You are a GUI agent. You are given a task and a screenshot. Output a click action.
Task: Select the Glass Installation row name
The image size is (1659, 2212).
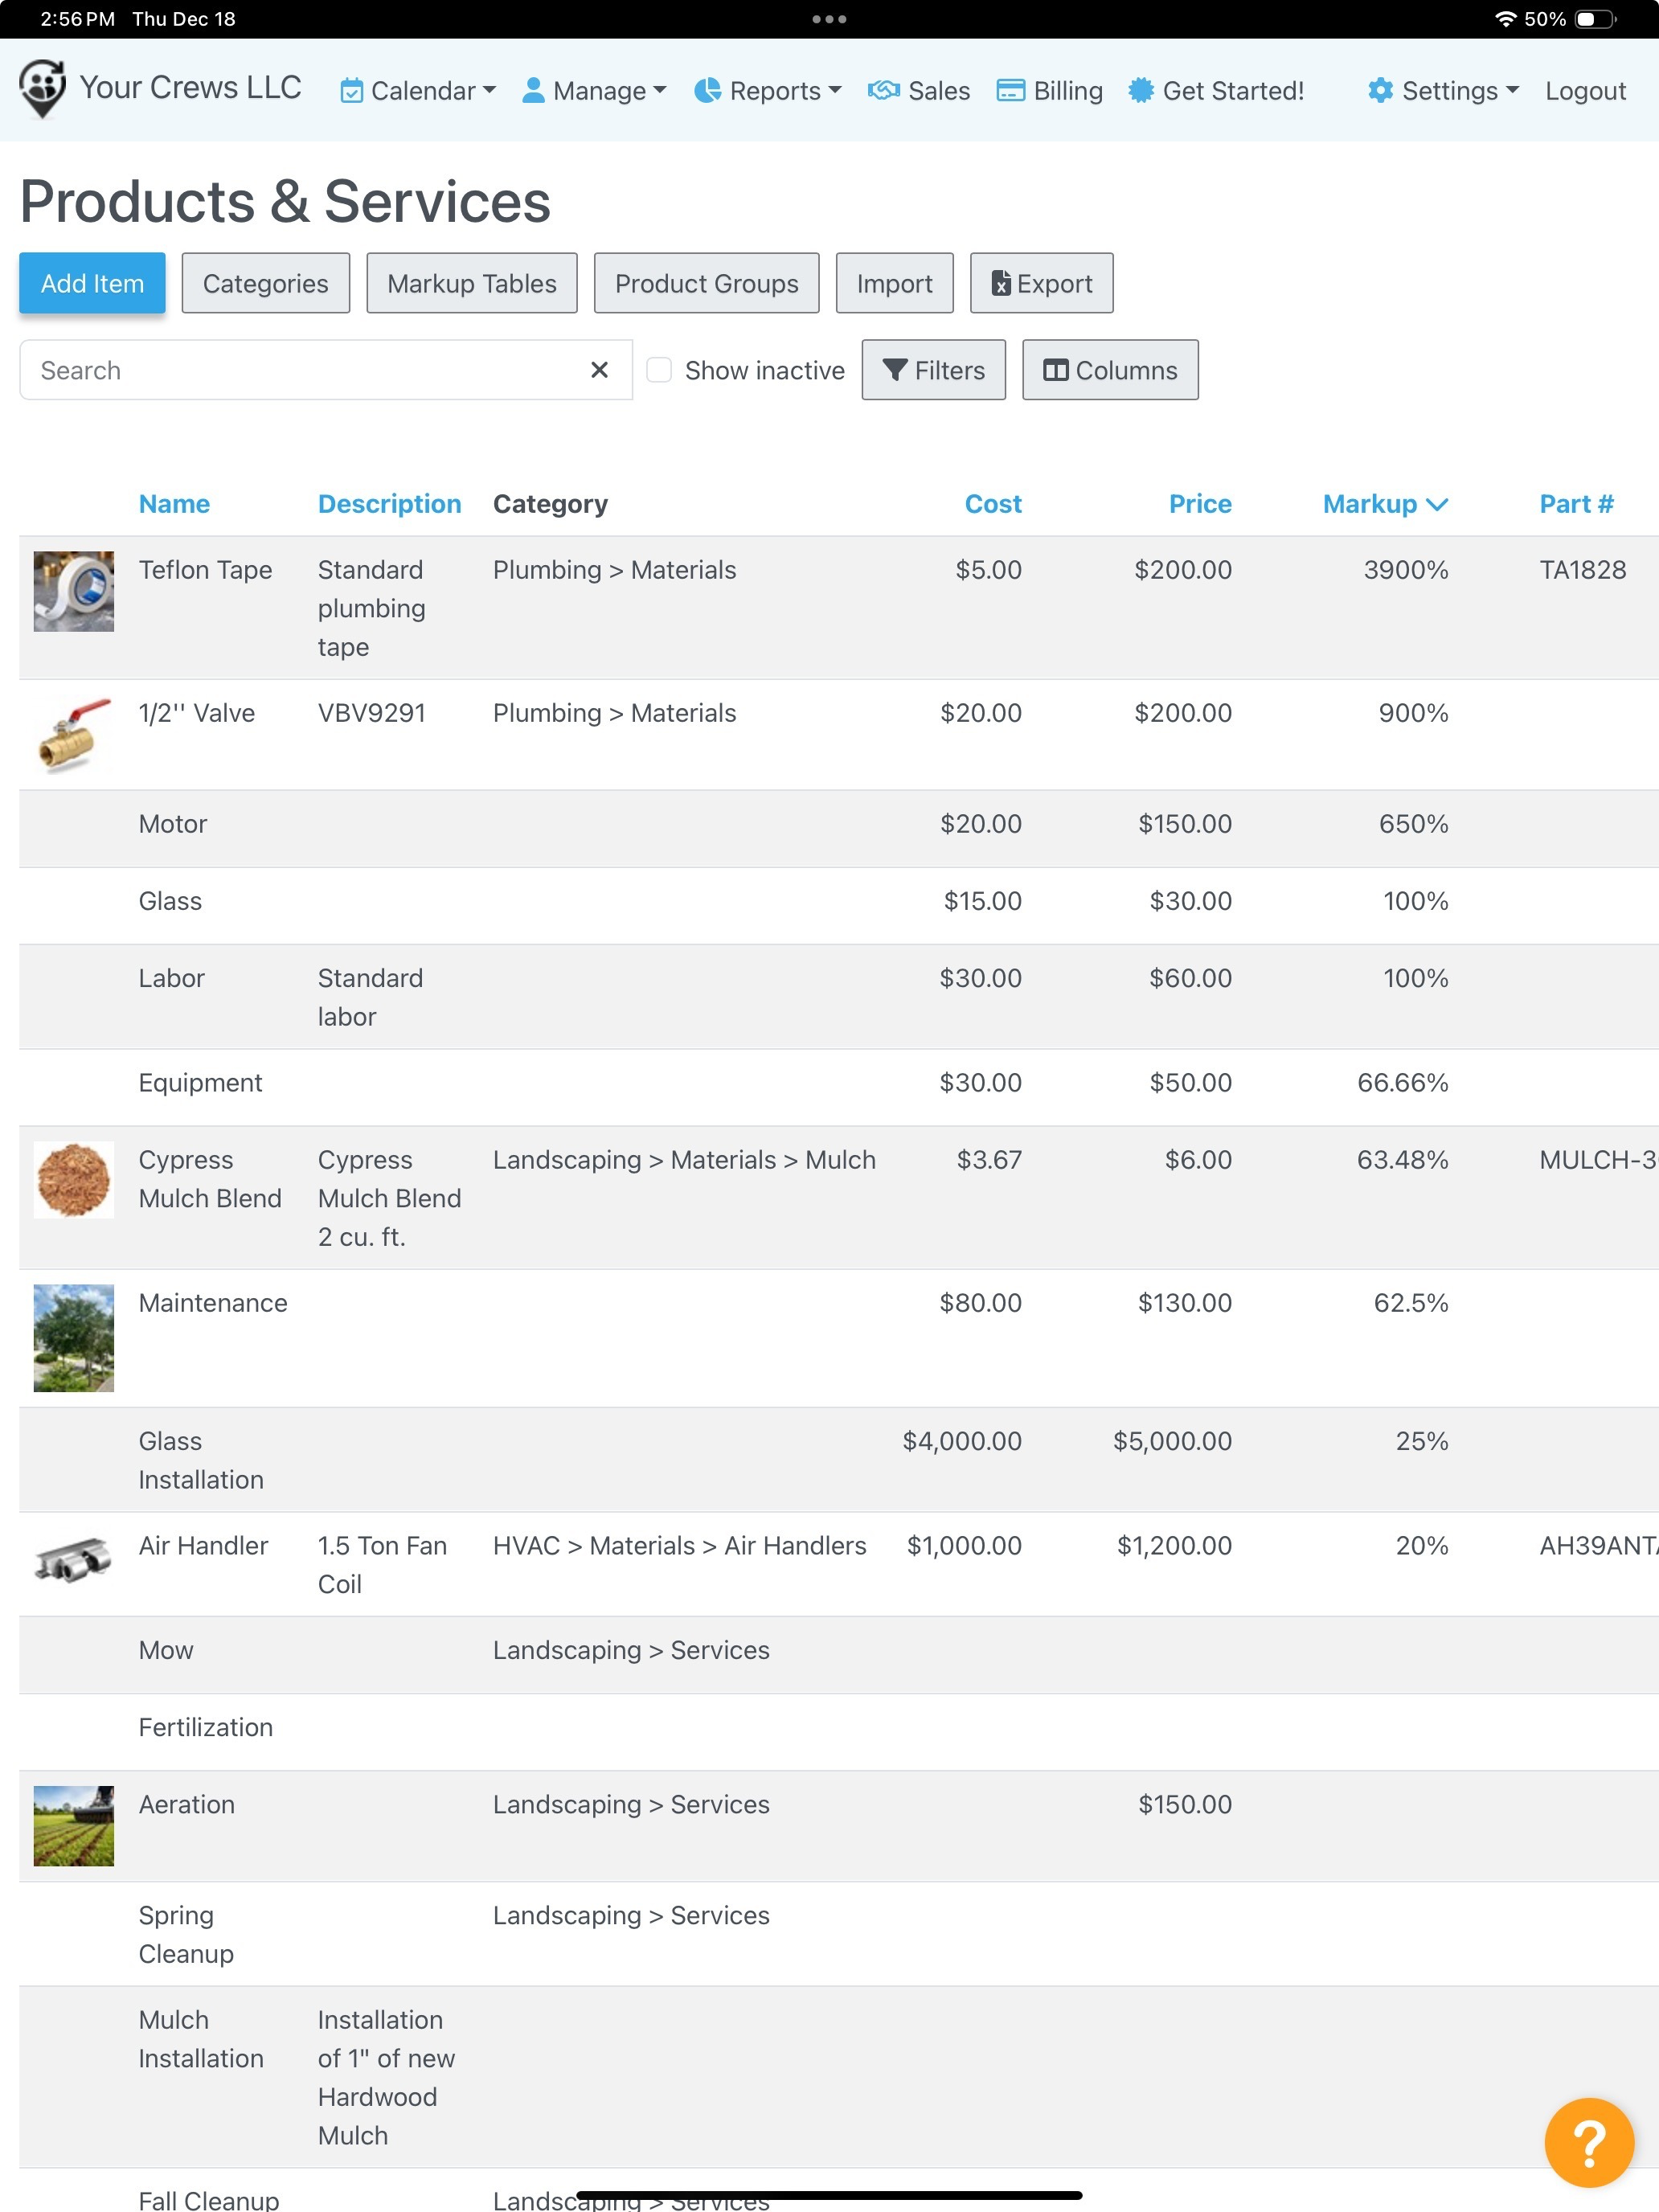point(201,1461)
